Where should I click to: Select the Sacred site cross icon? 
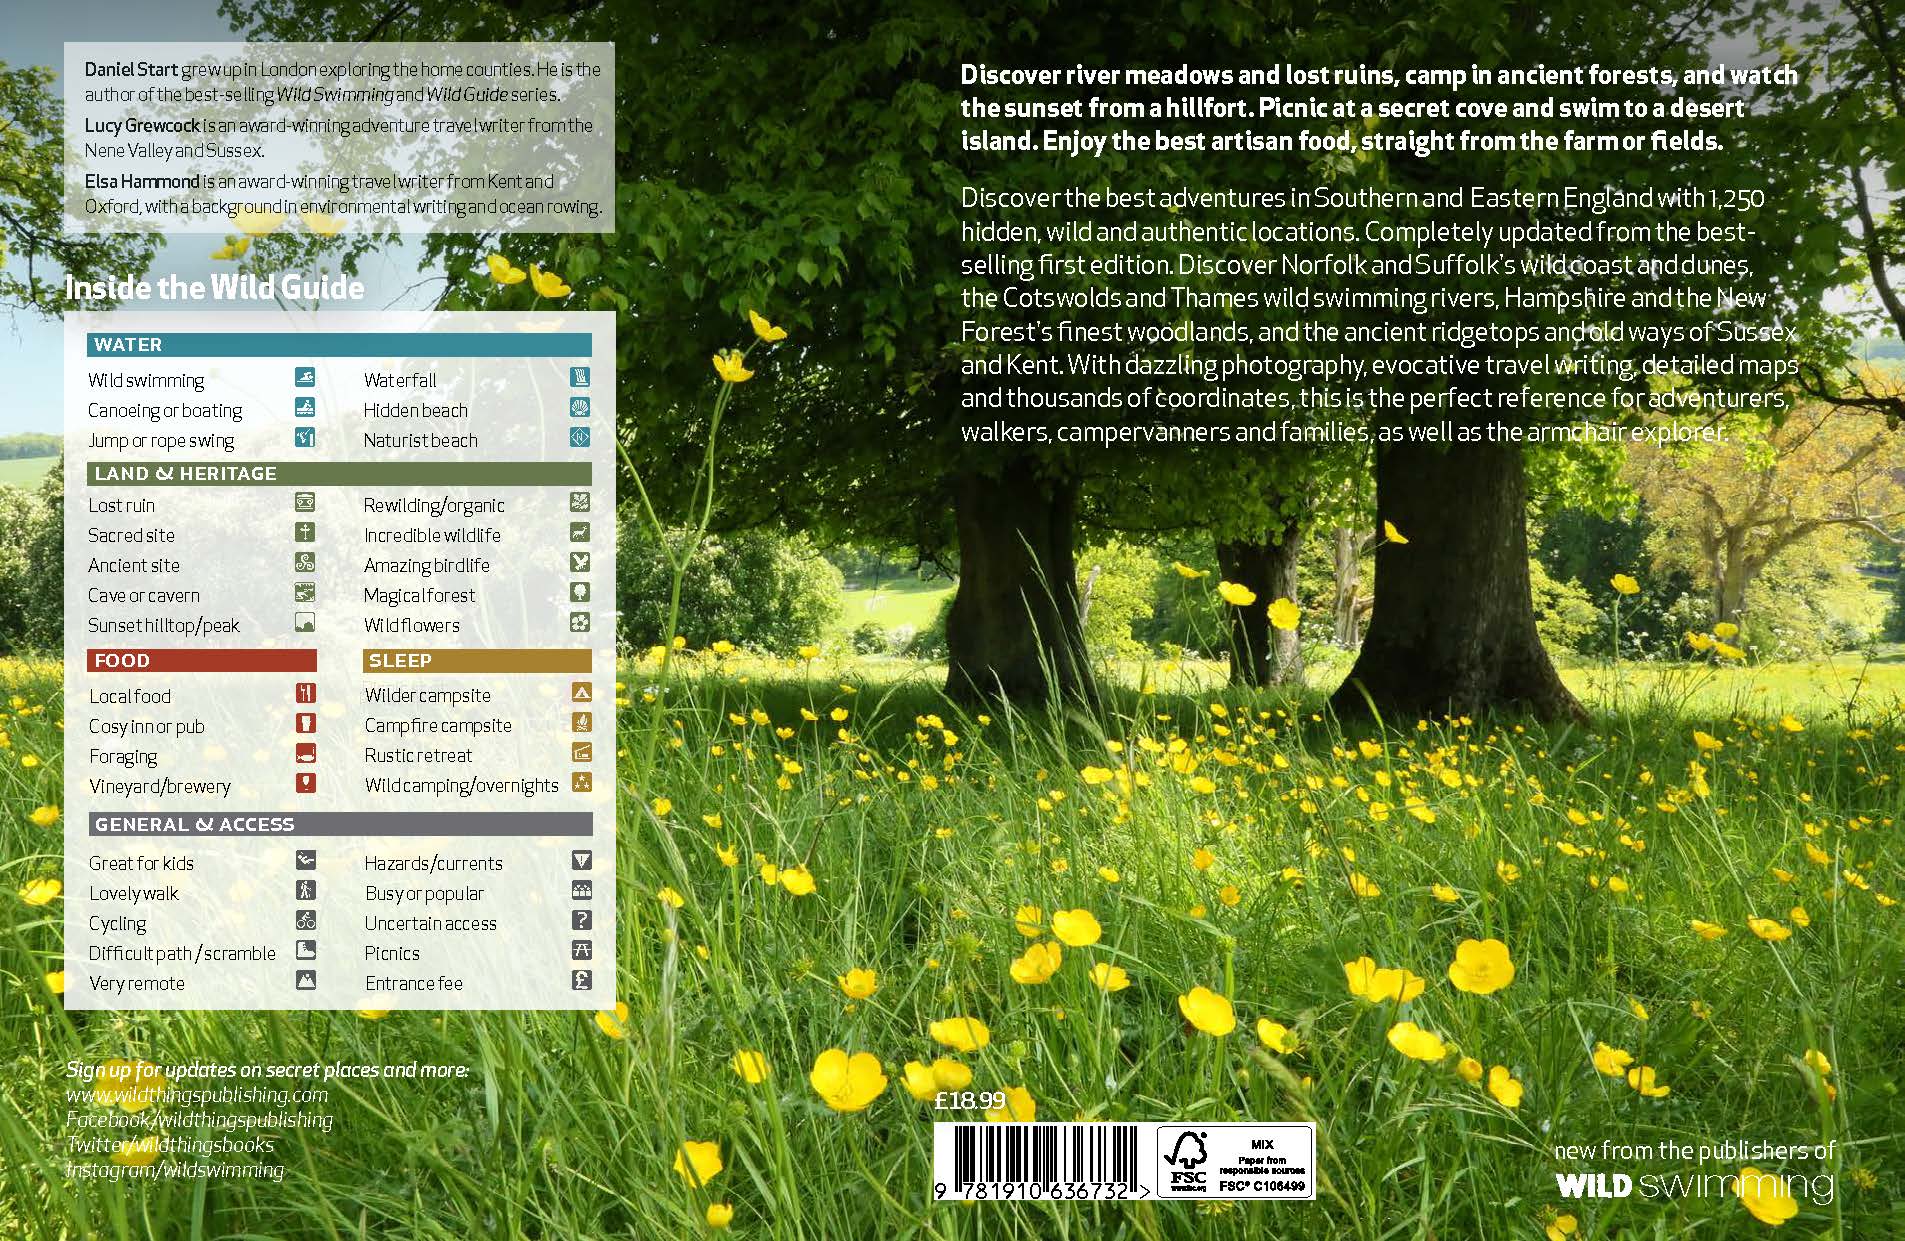(305, 533)
